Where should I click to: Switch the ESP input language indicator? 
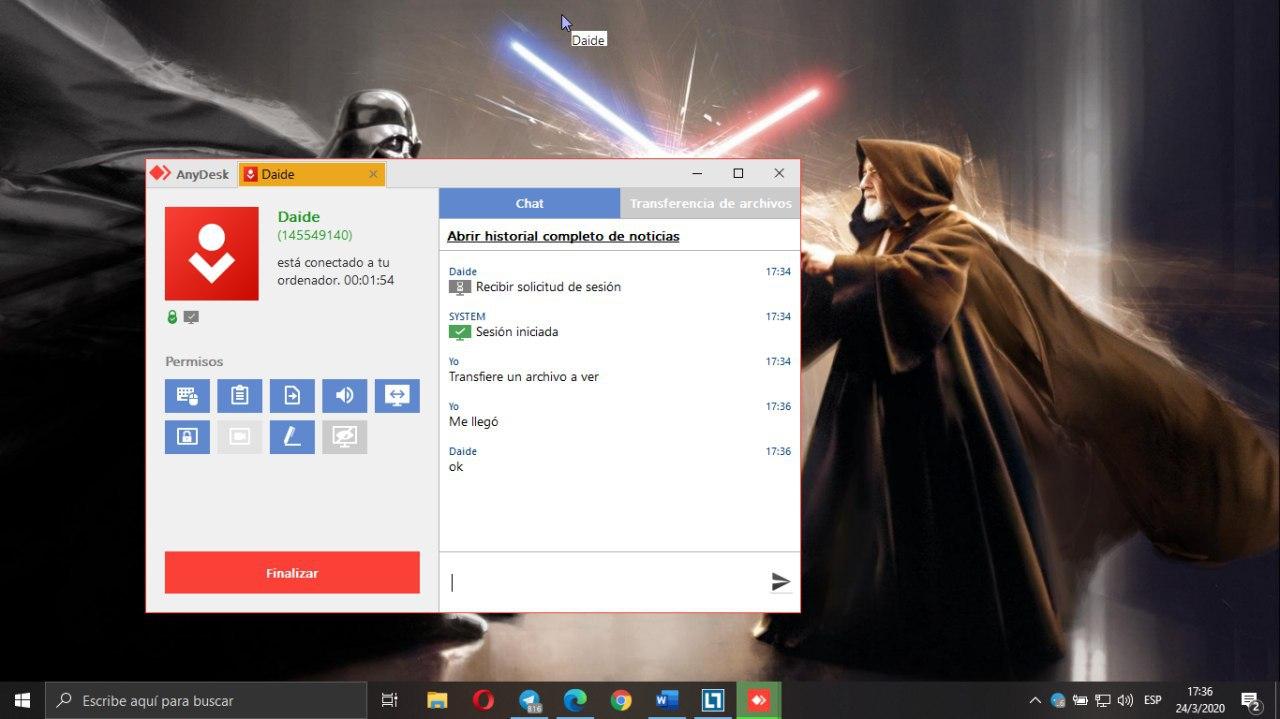(1153, 700)
